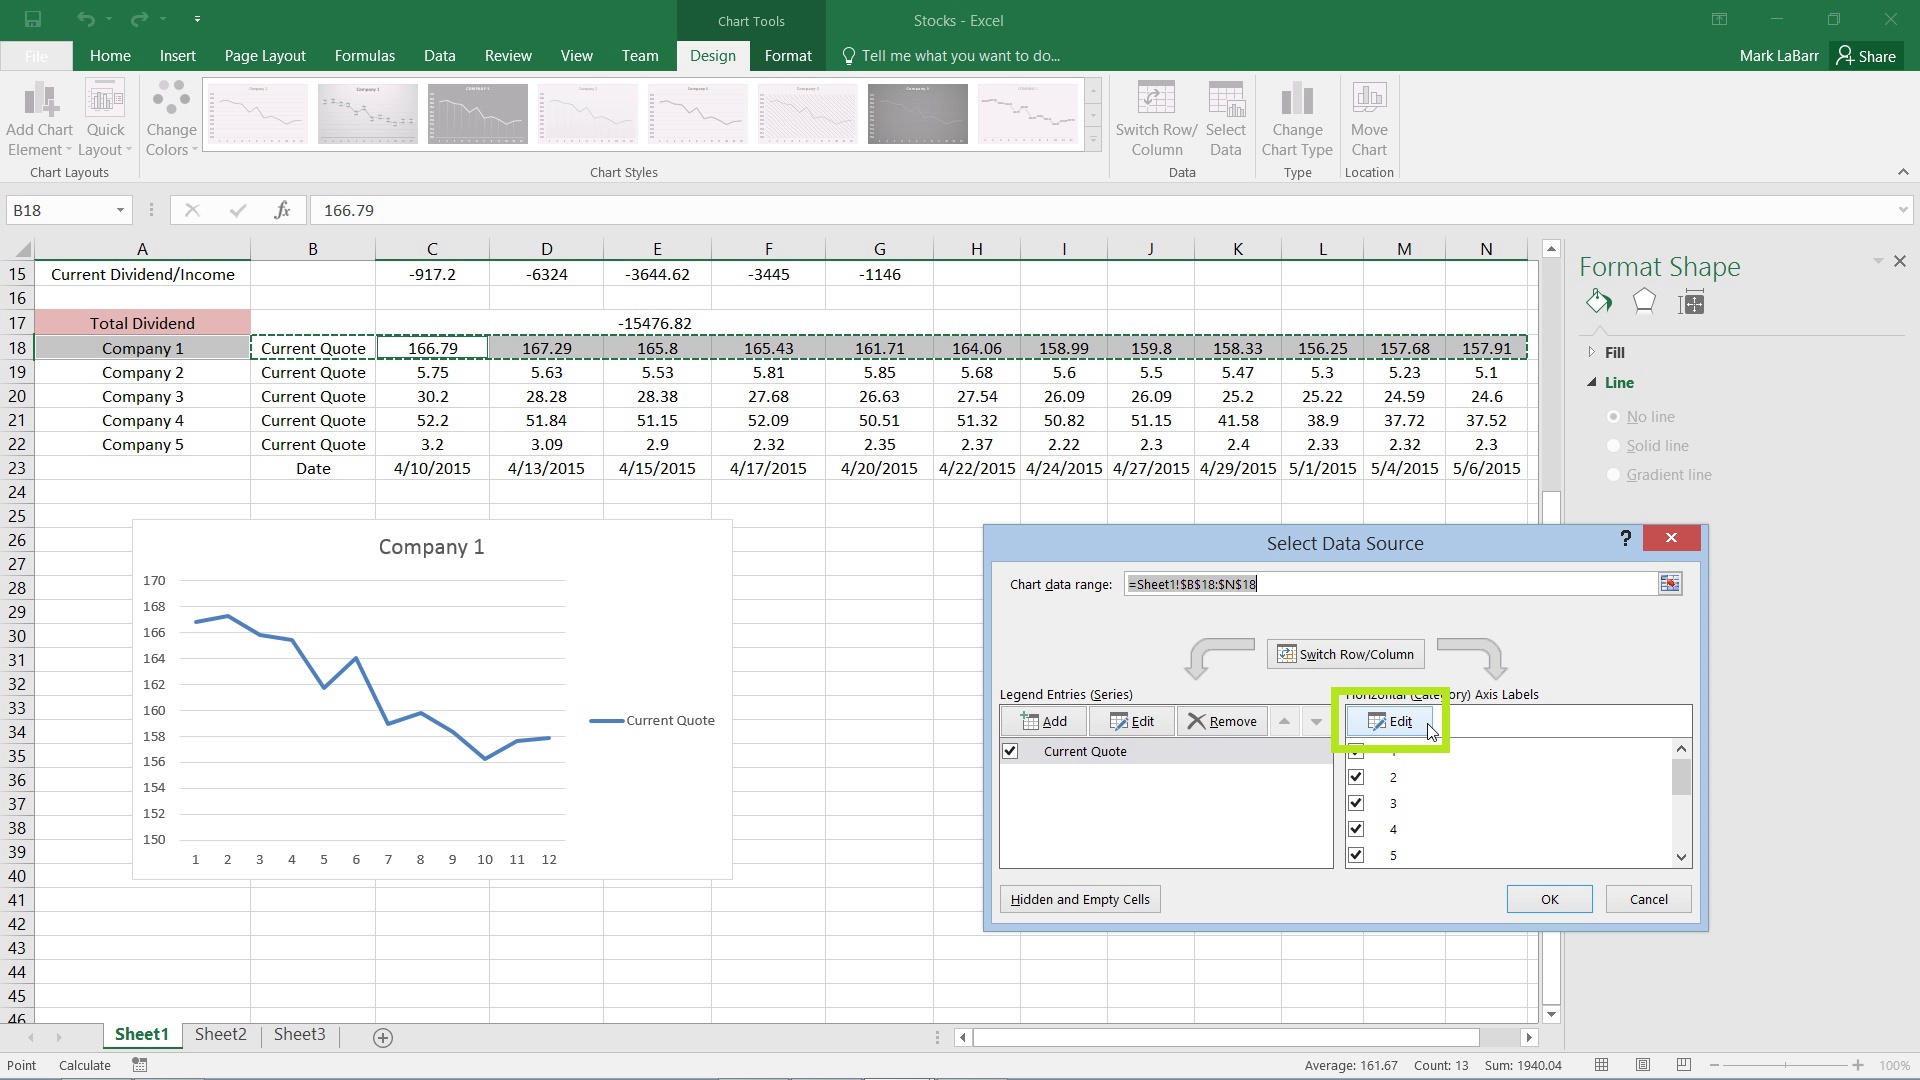The image size is (1920, 1080).
Task: Disable checkbox for item 5 in axis labels
Action: pos(1356,855)
